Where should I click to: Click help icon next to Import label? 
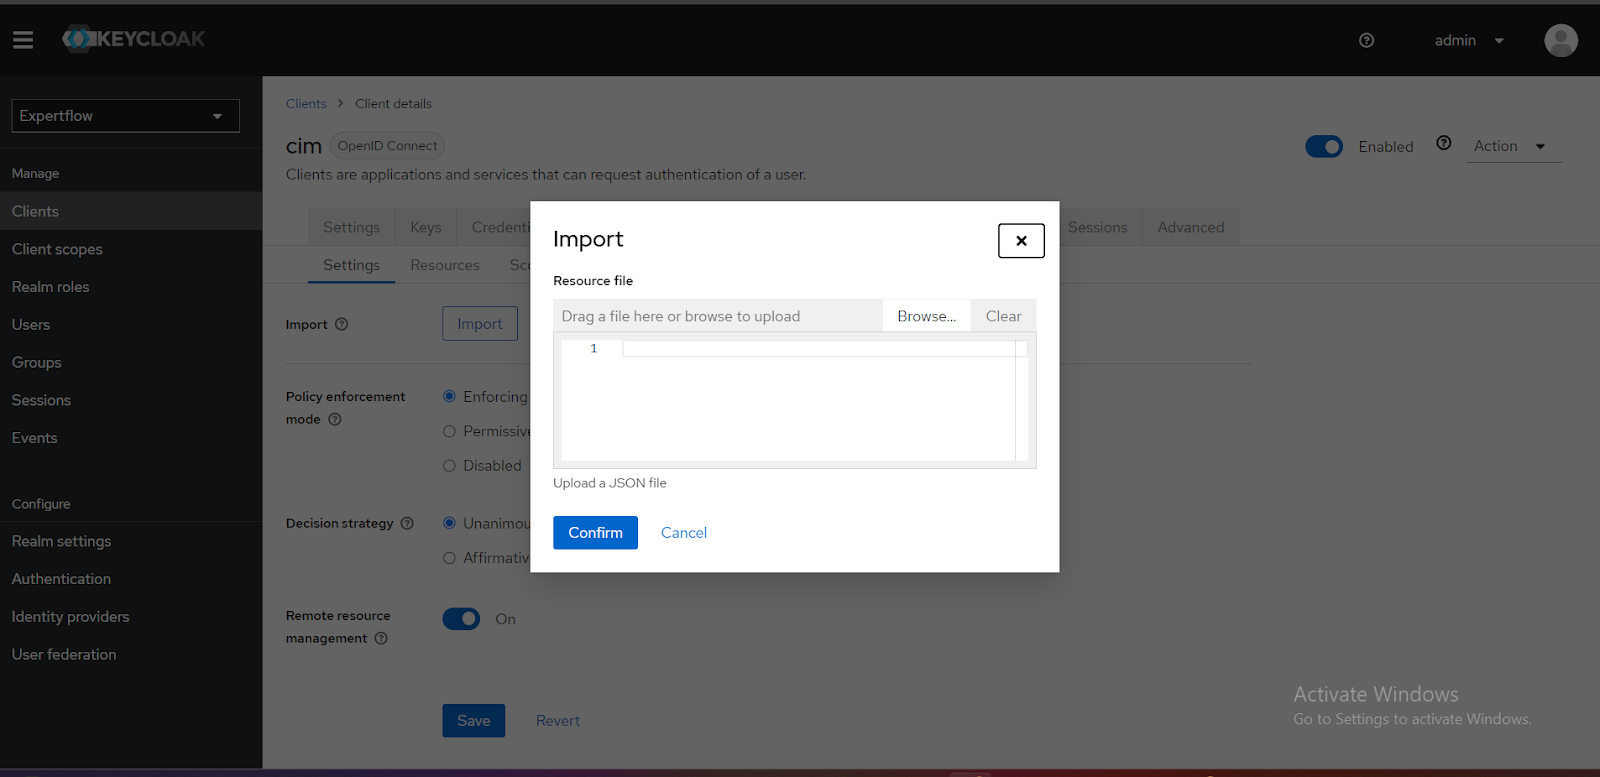click(x=342, y=324)
